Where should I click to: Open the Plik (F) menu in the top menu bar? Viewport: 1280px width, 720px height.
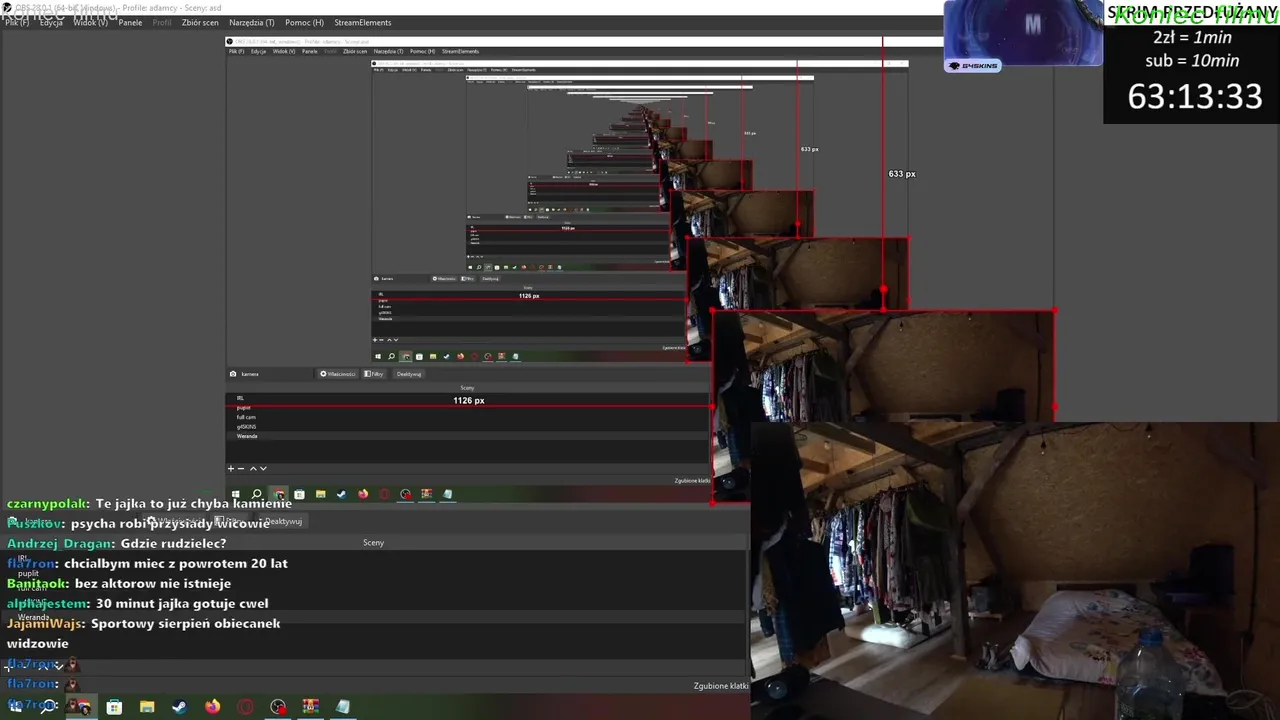(17, 22)
